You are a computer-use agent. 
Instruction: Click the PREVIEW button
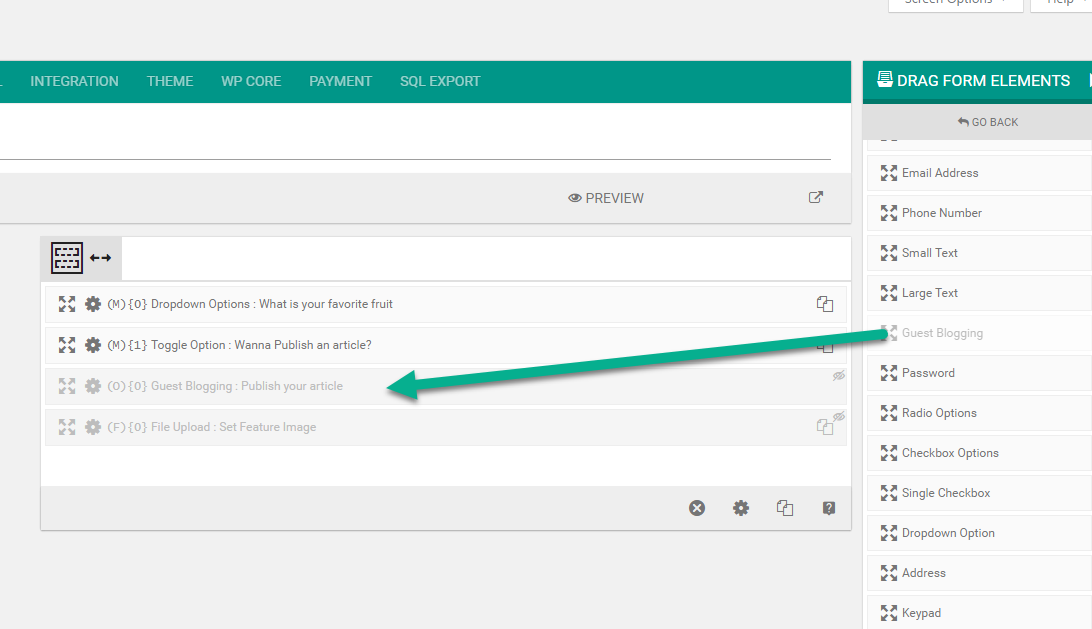606,198
